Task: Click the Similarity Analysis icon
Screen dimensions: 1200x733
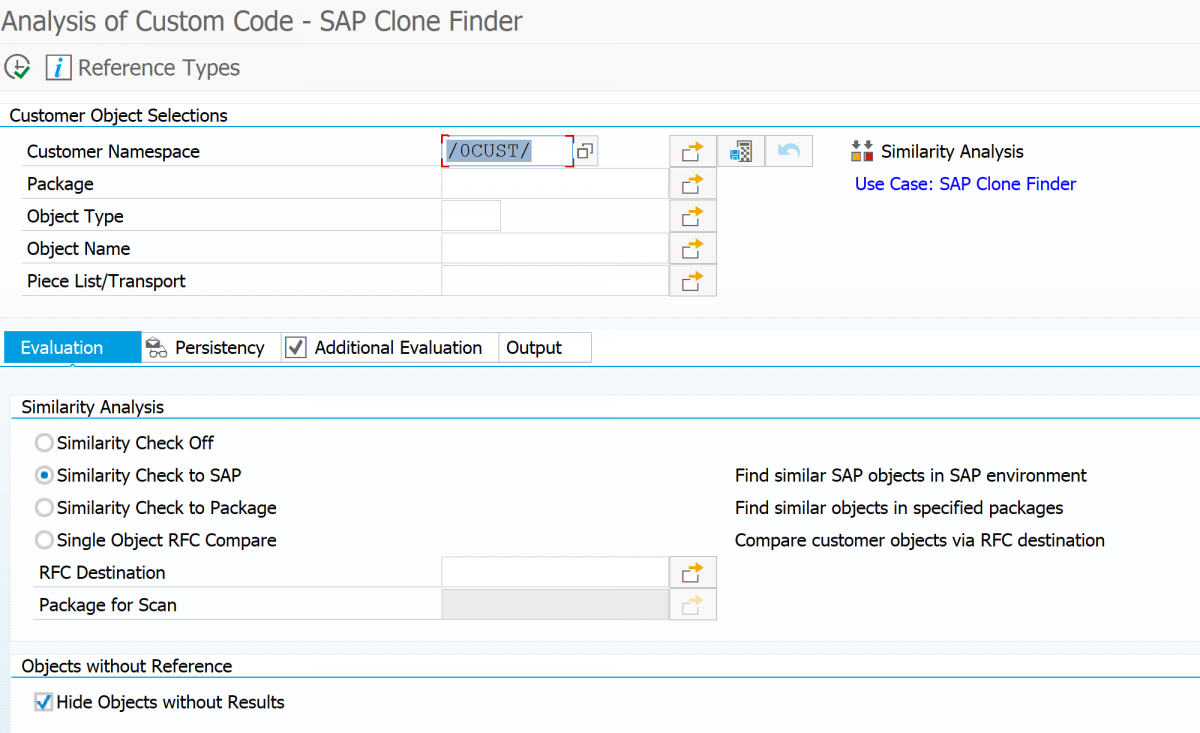Action: [862, 151]
